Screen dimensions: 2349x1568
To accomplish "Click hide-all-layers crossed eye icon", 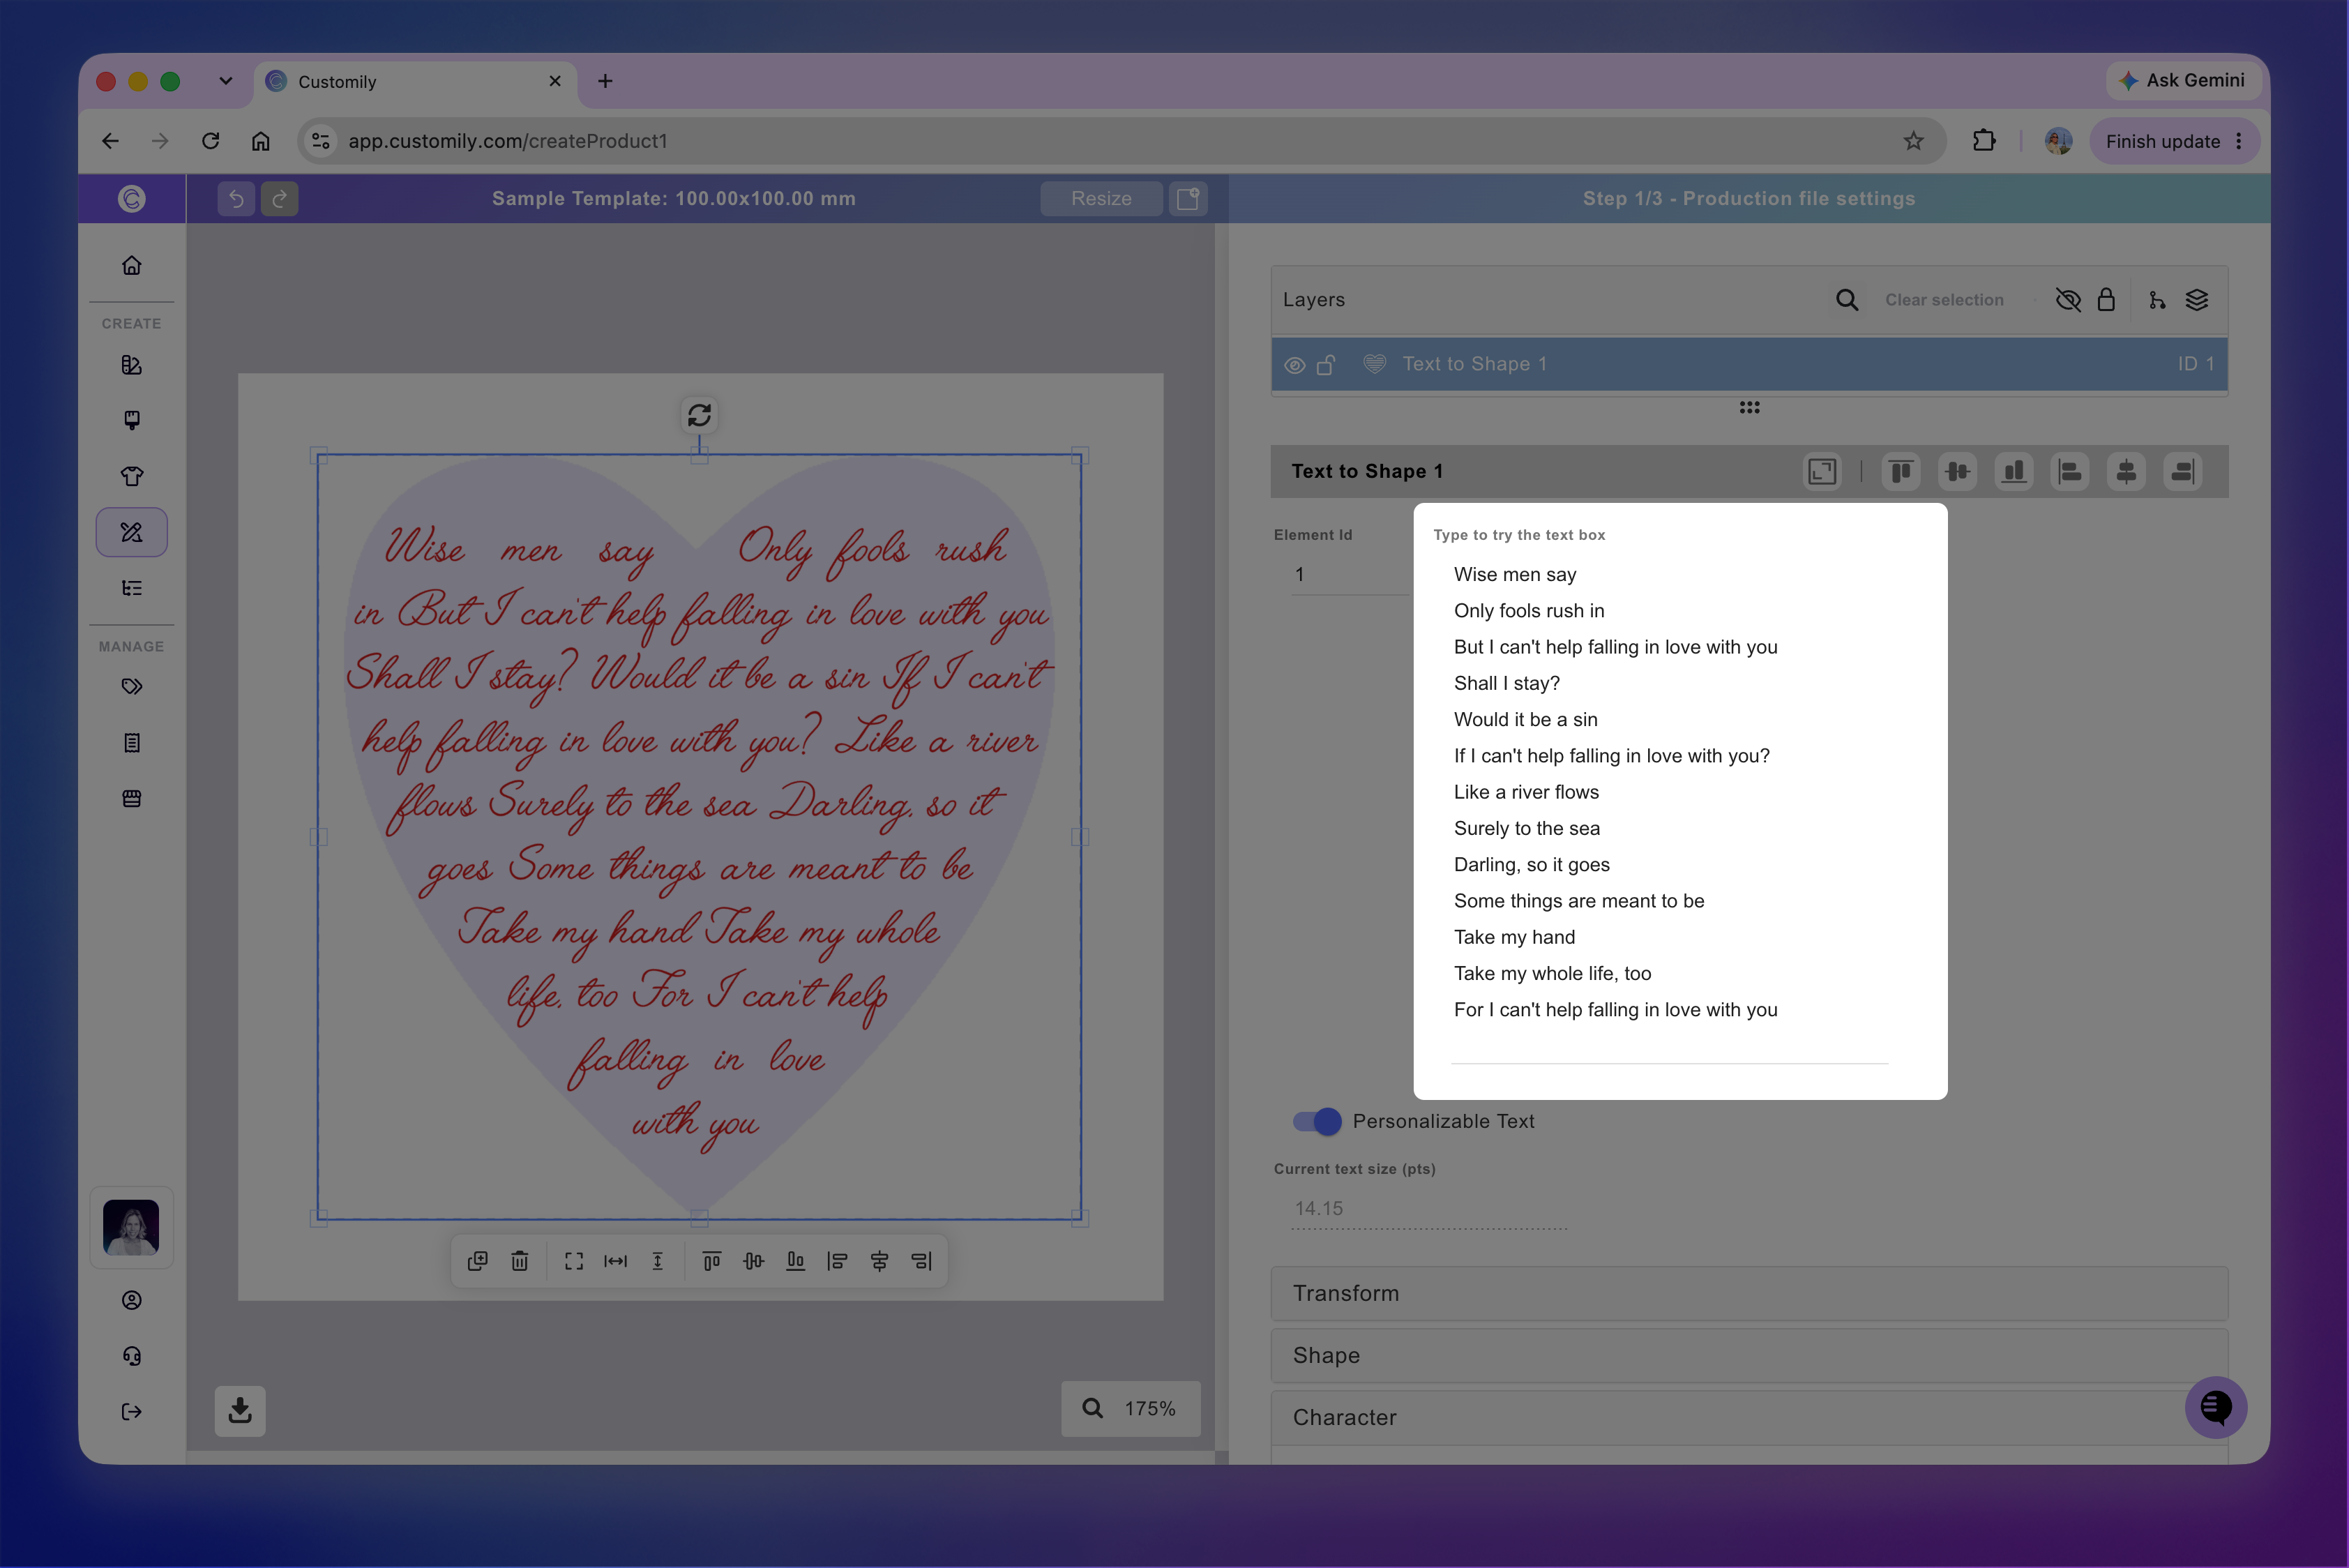I will [2068, 300].
